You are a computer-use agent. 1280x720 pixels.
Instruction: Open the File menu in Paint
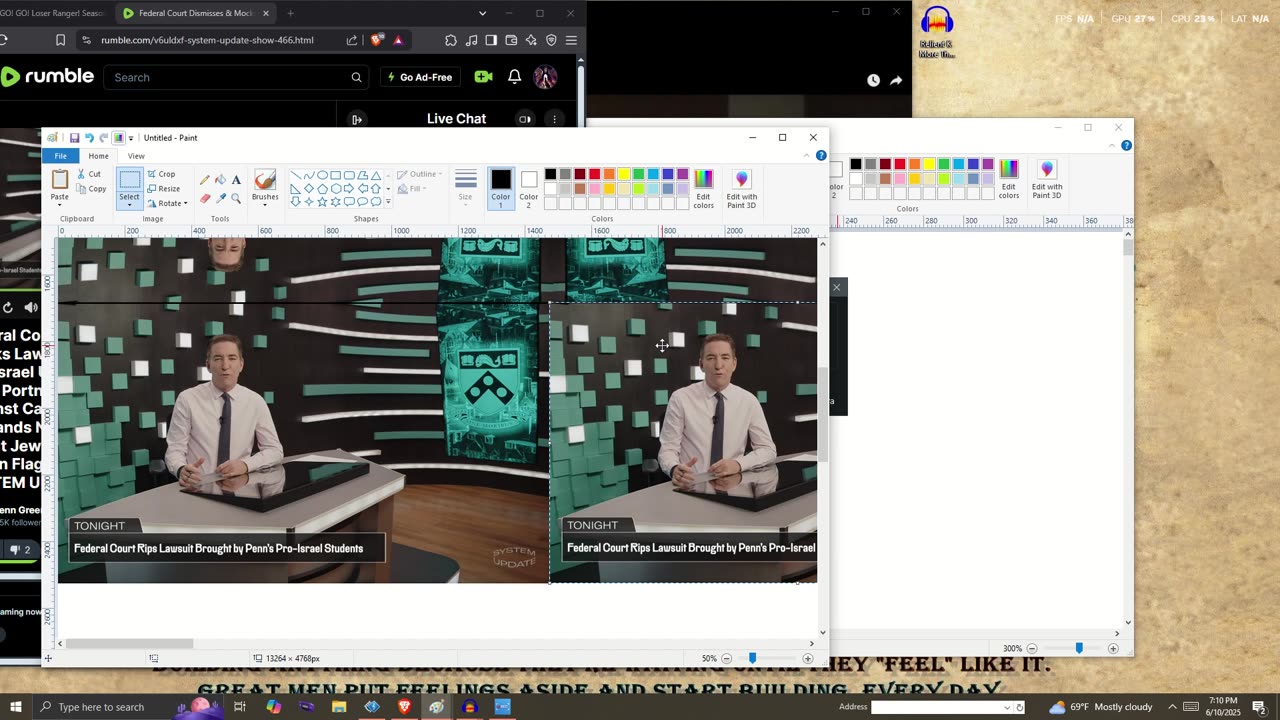pos(61,156)
